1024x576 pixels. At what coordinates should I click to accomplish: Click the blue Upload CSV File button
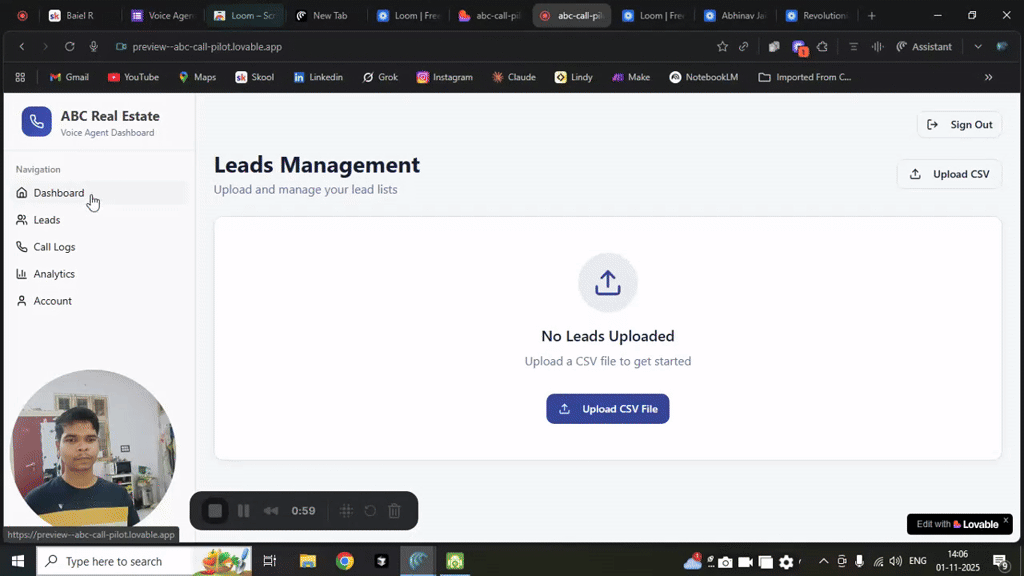(x=607, y=409)
